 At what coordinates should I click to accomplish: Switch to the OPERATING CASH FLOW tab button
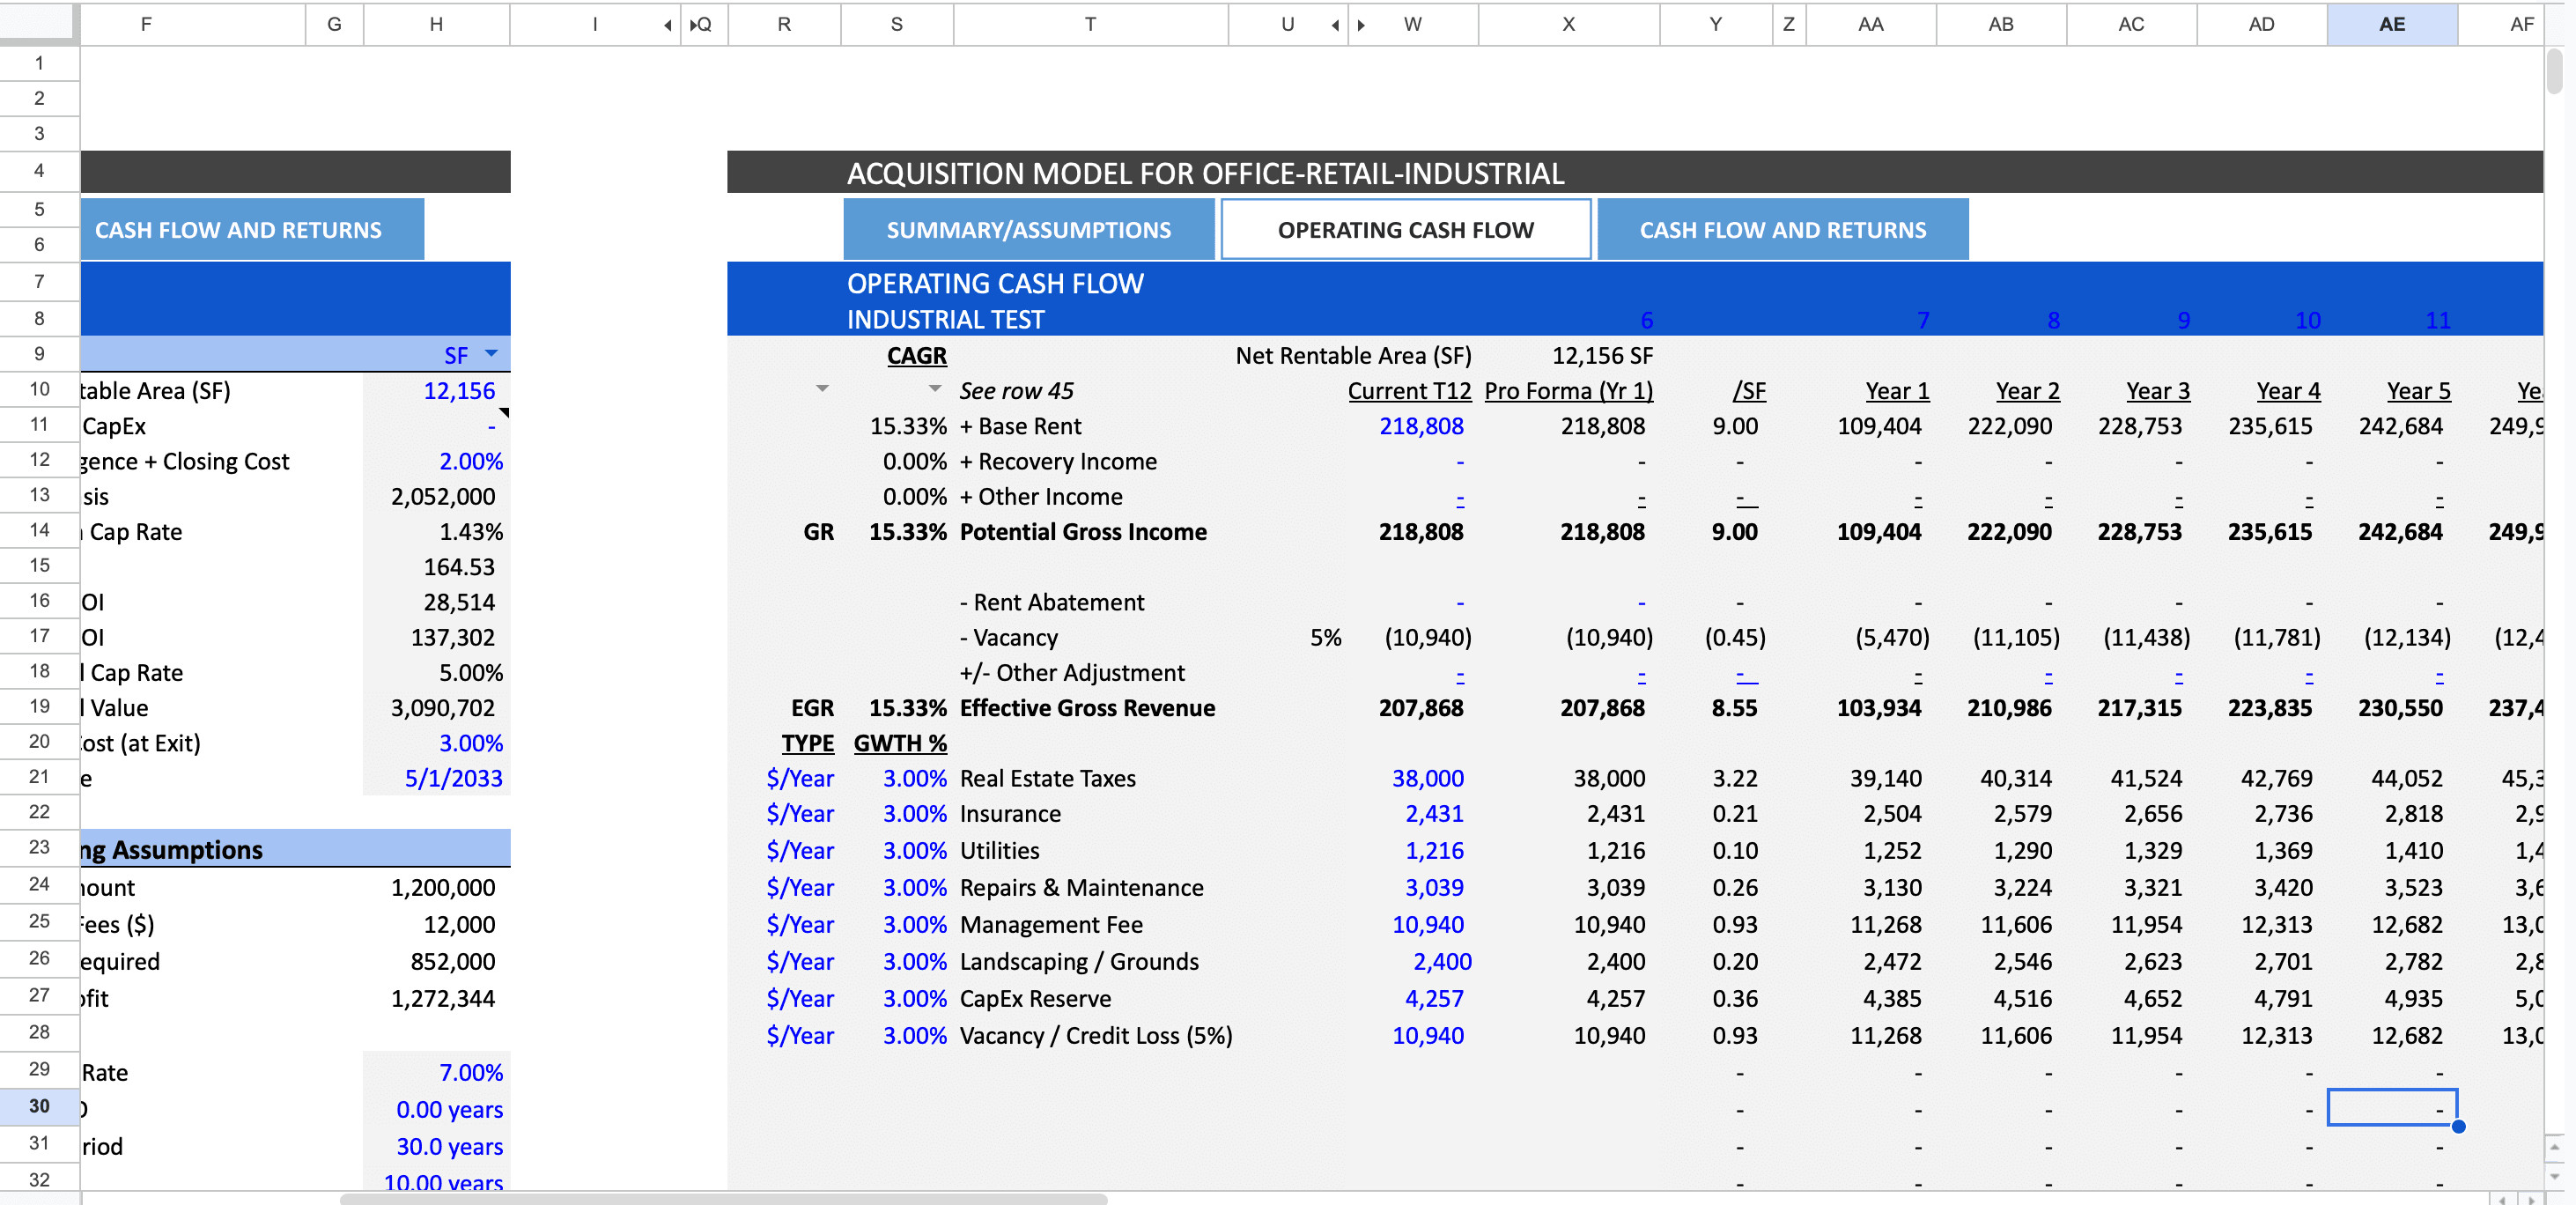pyautogui.click(x=1405, y=230)
